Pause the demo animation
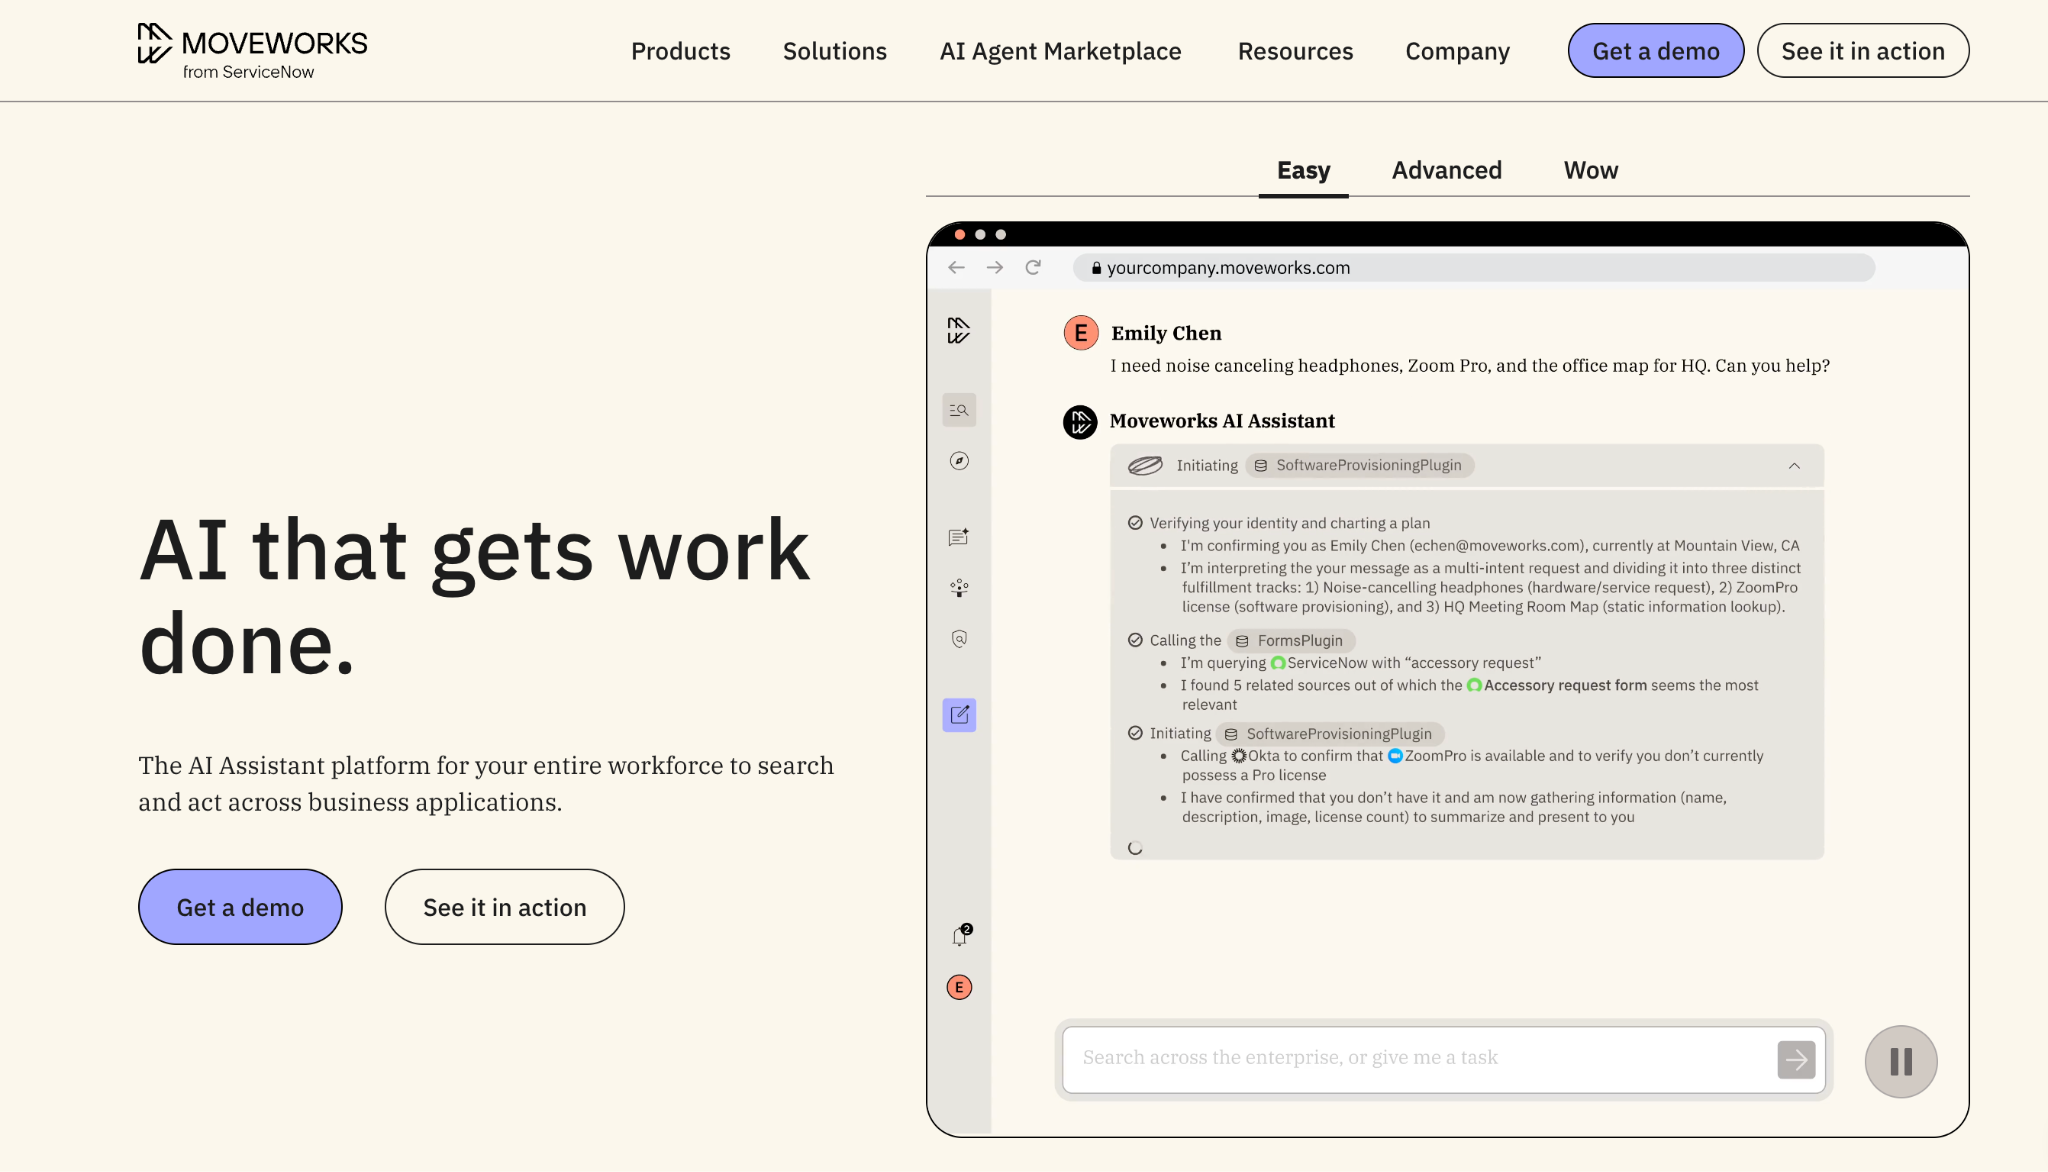 coord(1901,1062)
